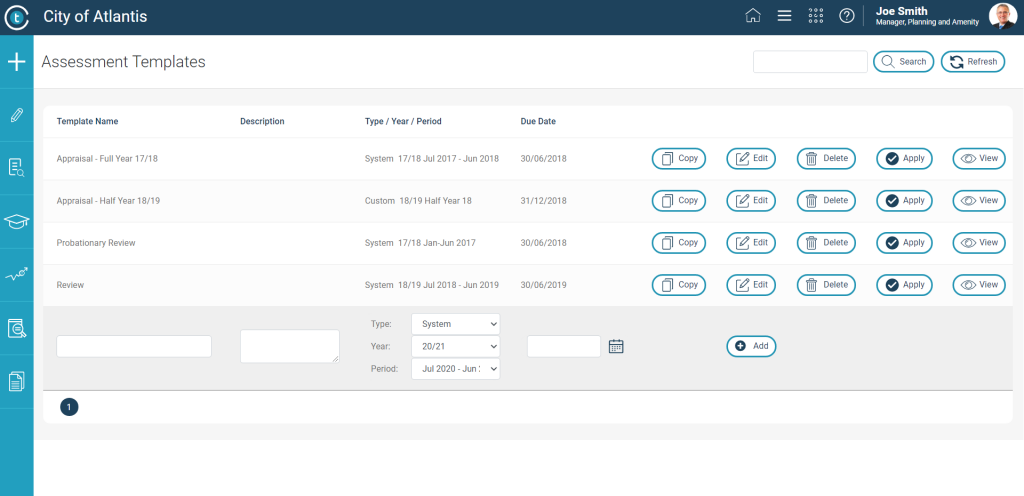The image size is (1024, 496).
Task: Click the Refresh button
Action: pyautogui.click(x=973, y=61)
